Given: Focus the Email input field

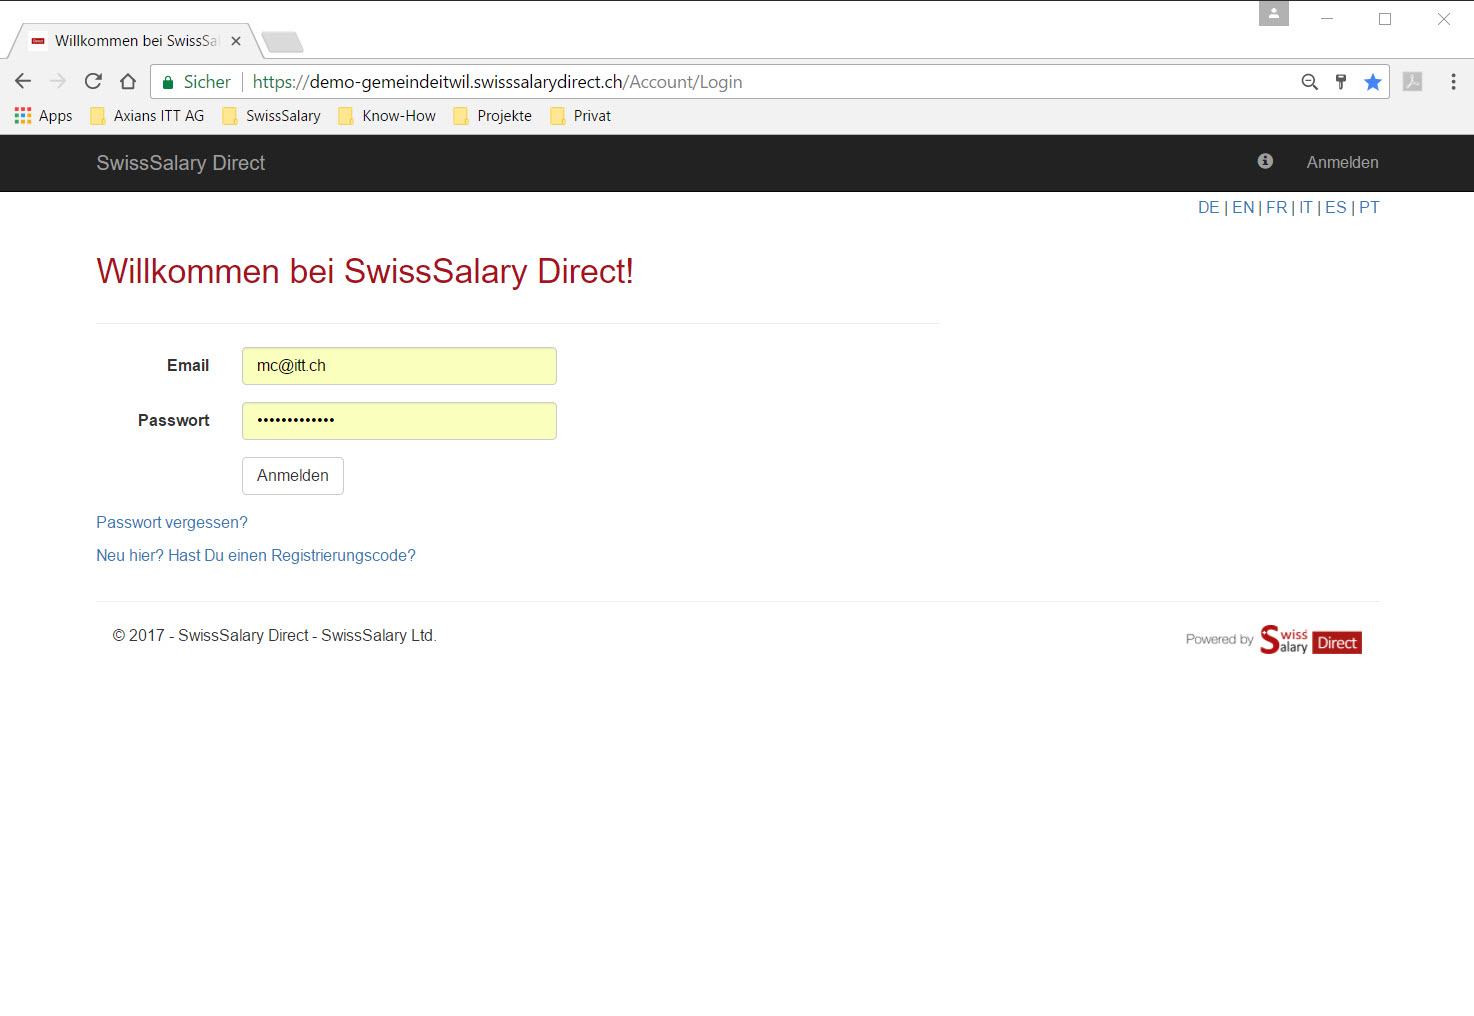Looking at the screenshot, I should click(x=399, y=366).
